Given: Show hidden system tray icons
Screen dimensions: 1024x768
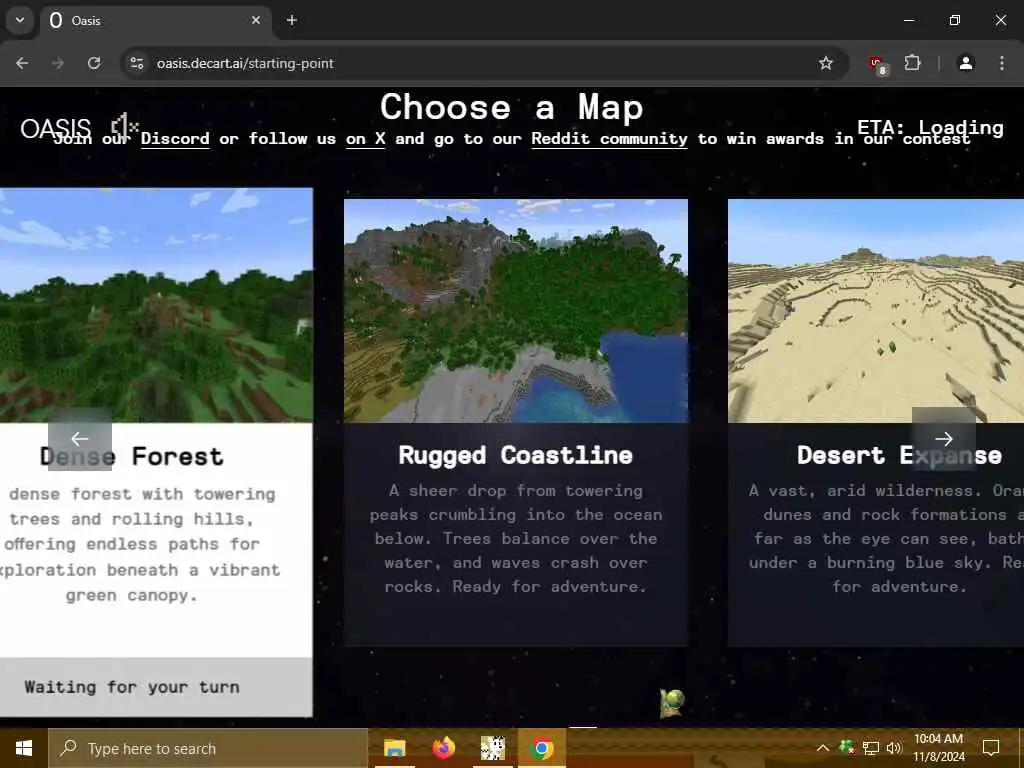Looking at the screenshot, I should coord(823,748).
